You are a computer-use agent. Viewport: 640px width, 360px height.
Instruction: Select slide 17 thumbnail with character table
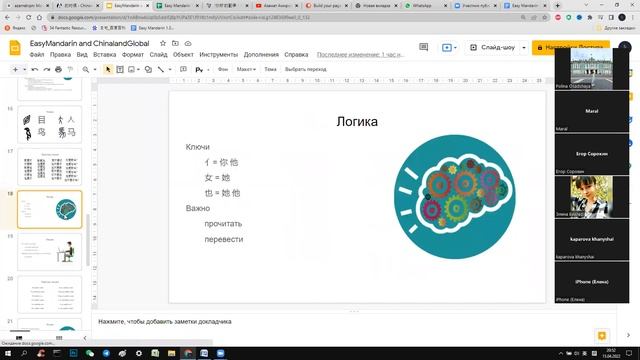49,167
